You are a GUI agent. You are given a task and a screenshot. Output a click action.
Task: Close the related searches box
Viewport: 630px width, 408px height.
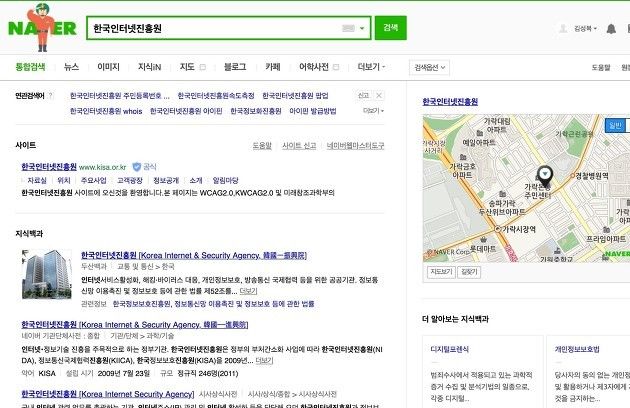[379, 95]
